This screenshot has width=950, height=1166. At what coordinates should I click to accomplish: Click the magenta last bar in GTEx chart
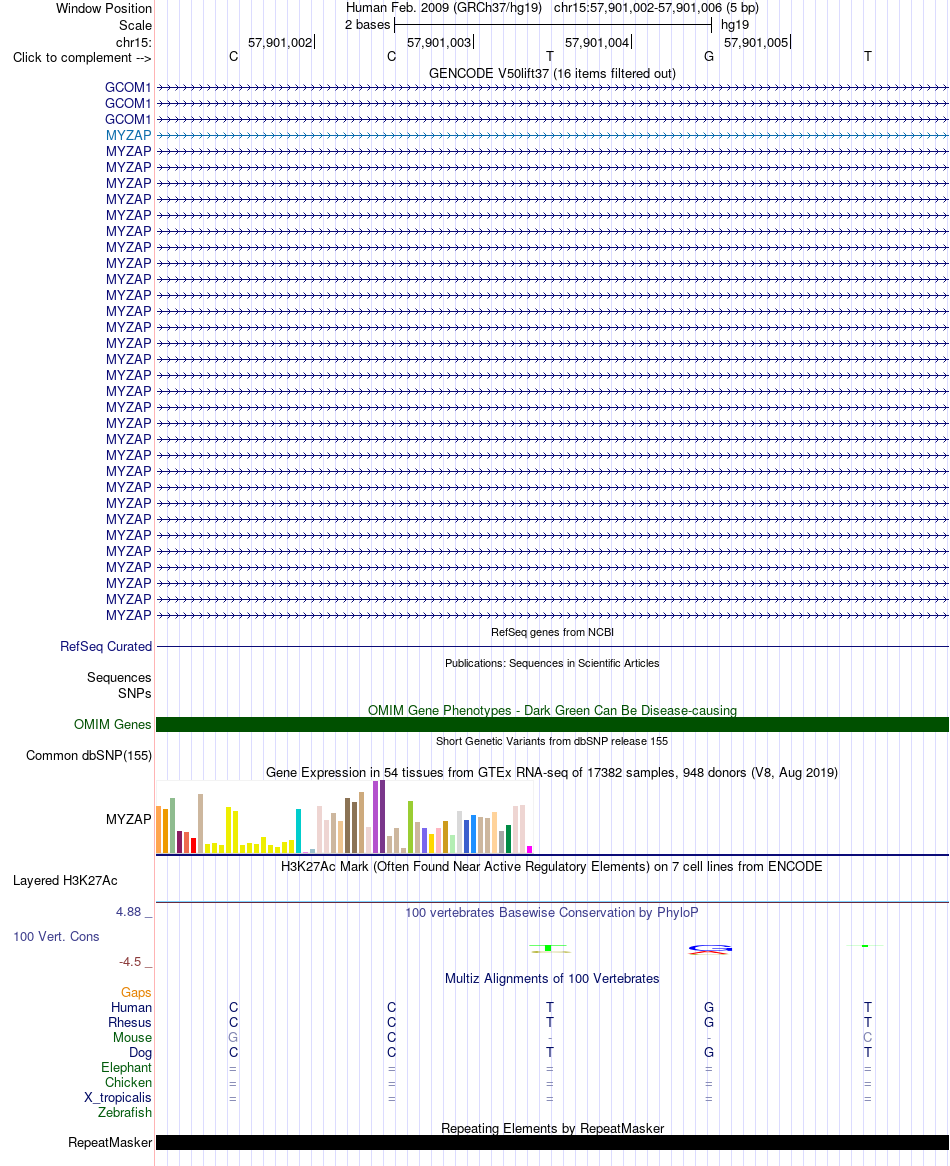pos(529,849)
